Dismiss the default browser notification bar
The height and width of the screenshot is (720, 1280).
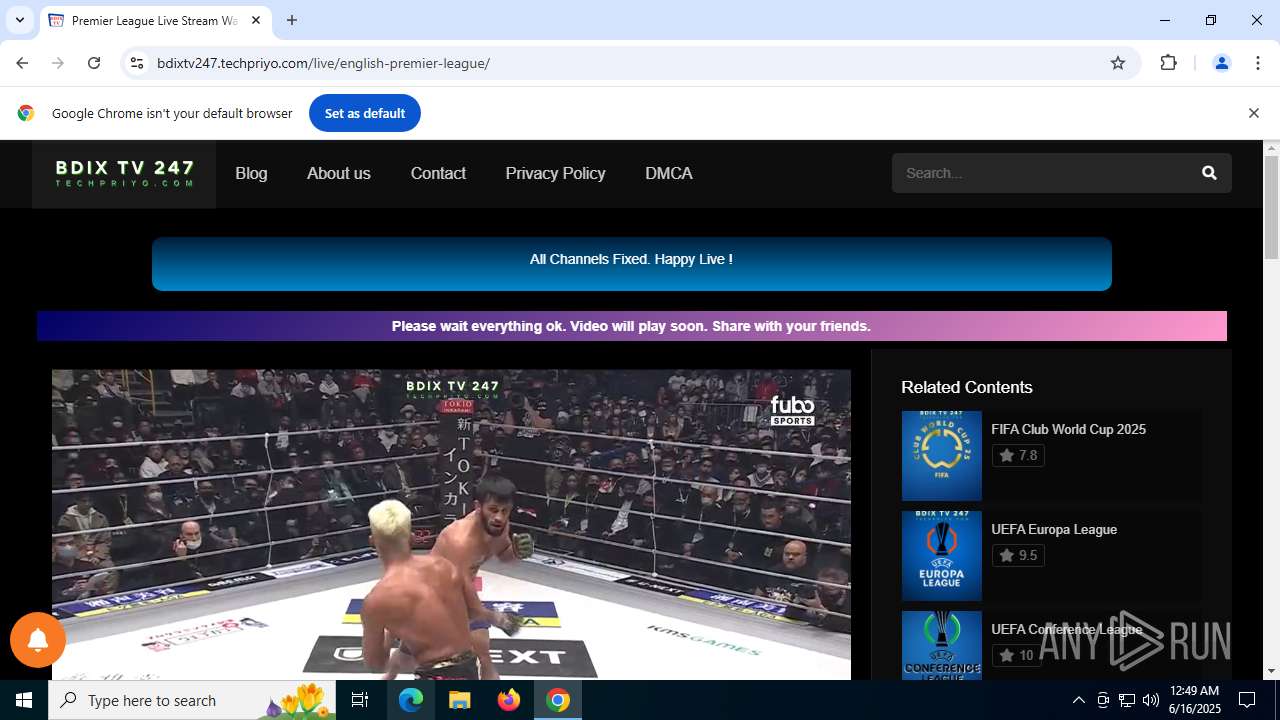pos(1253,113)
